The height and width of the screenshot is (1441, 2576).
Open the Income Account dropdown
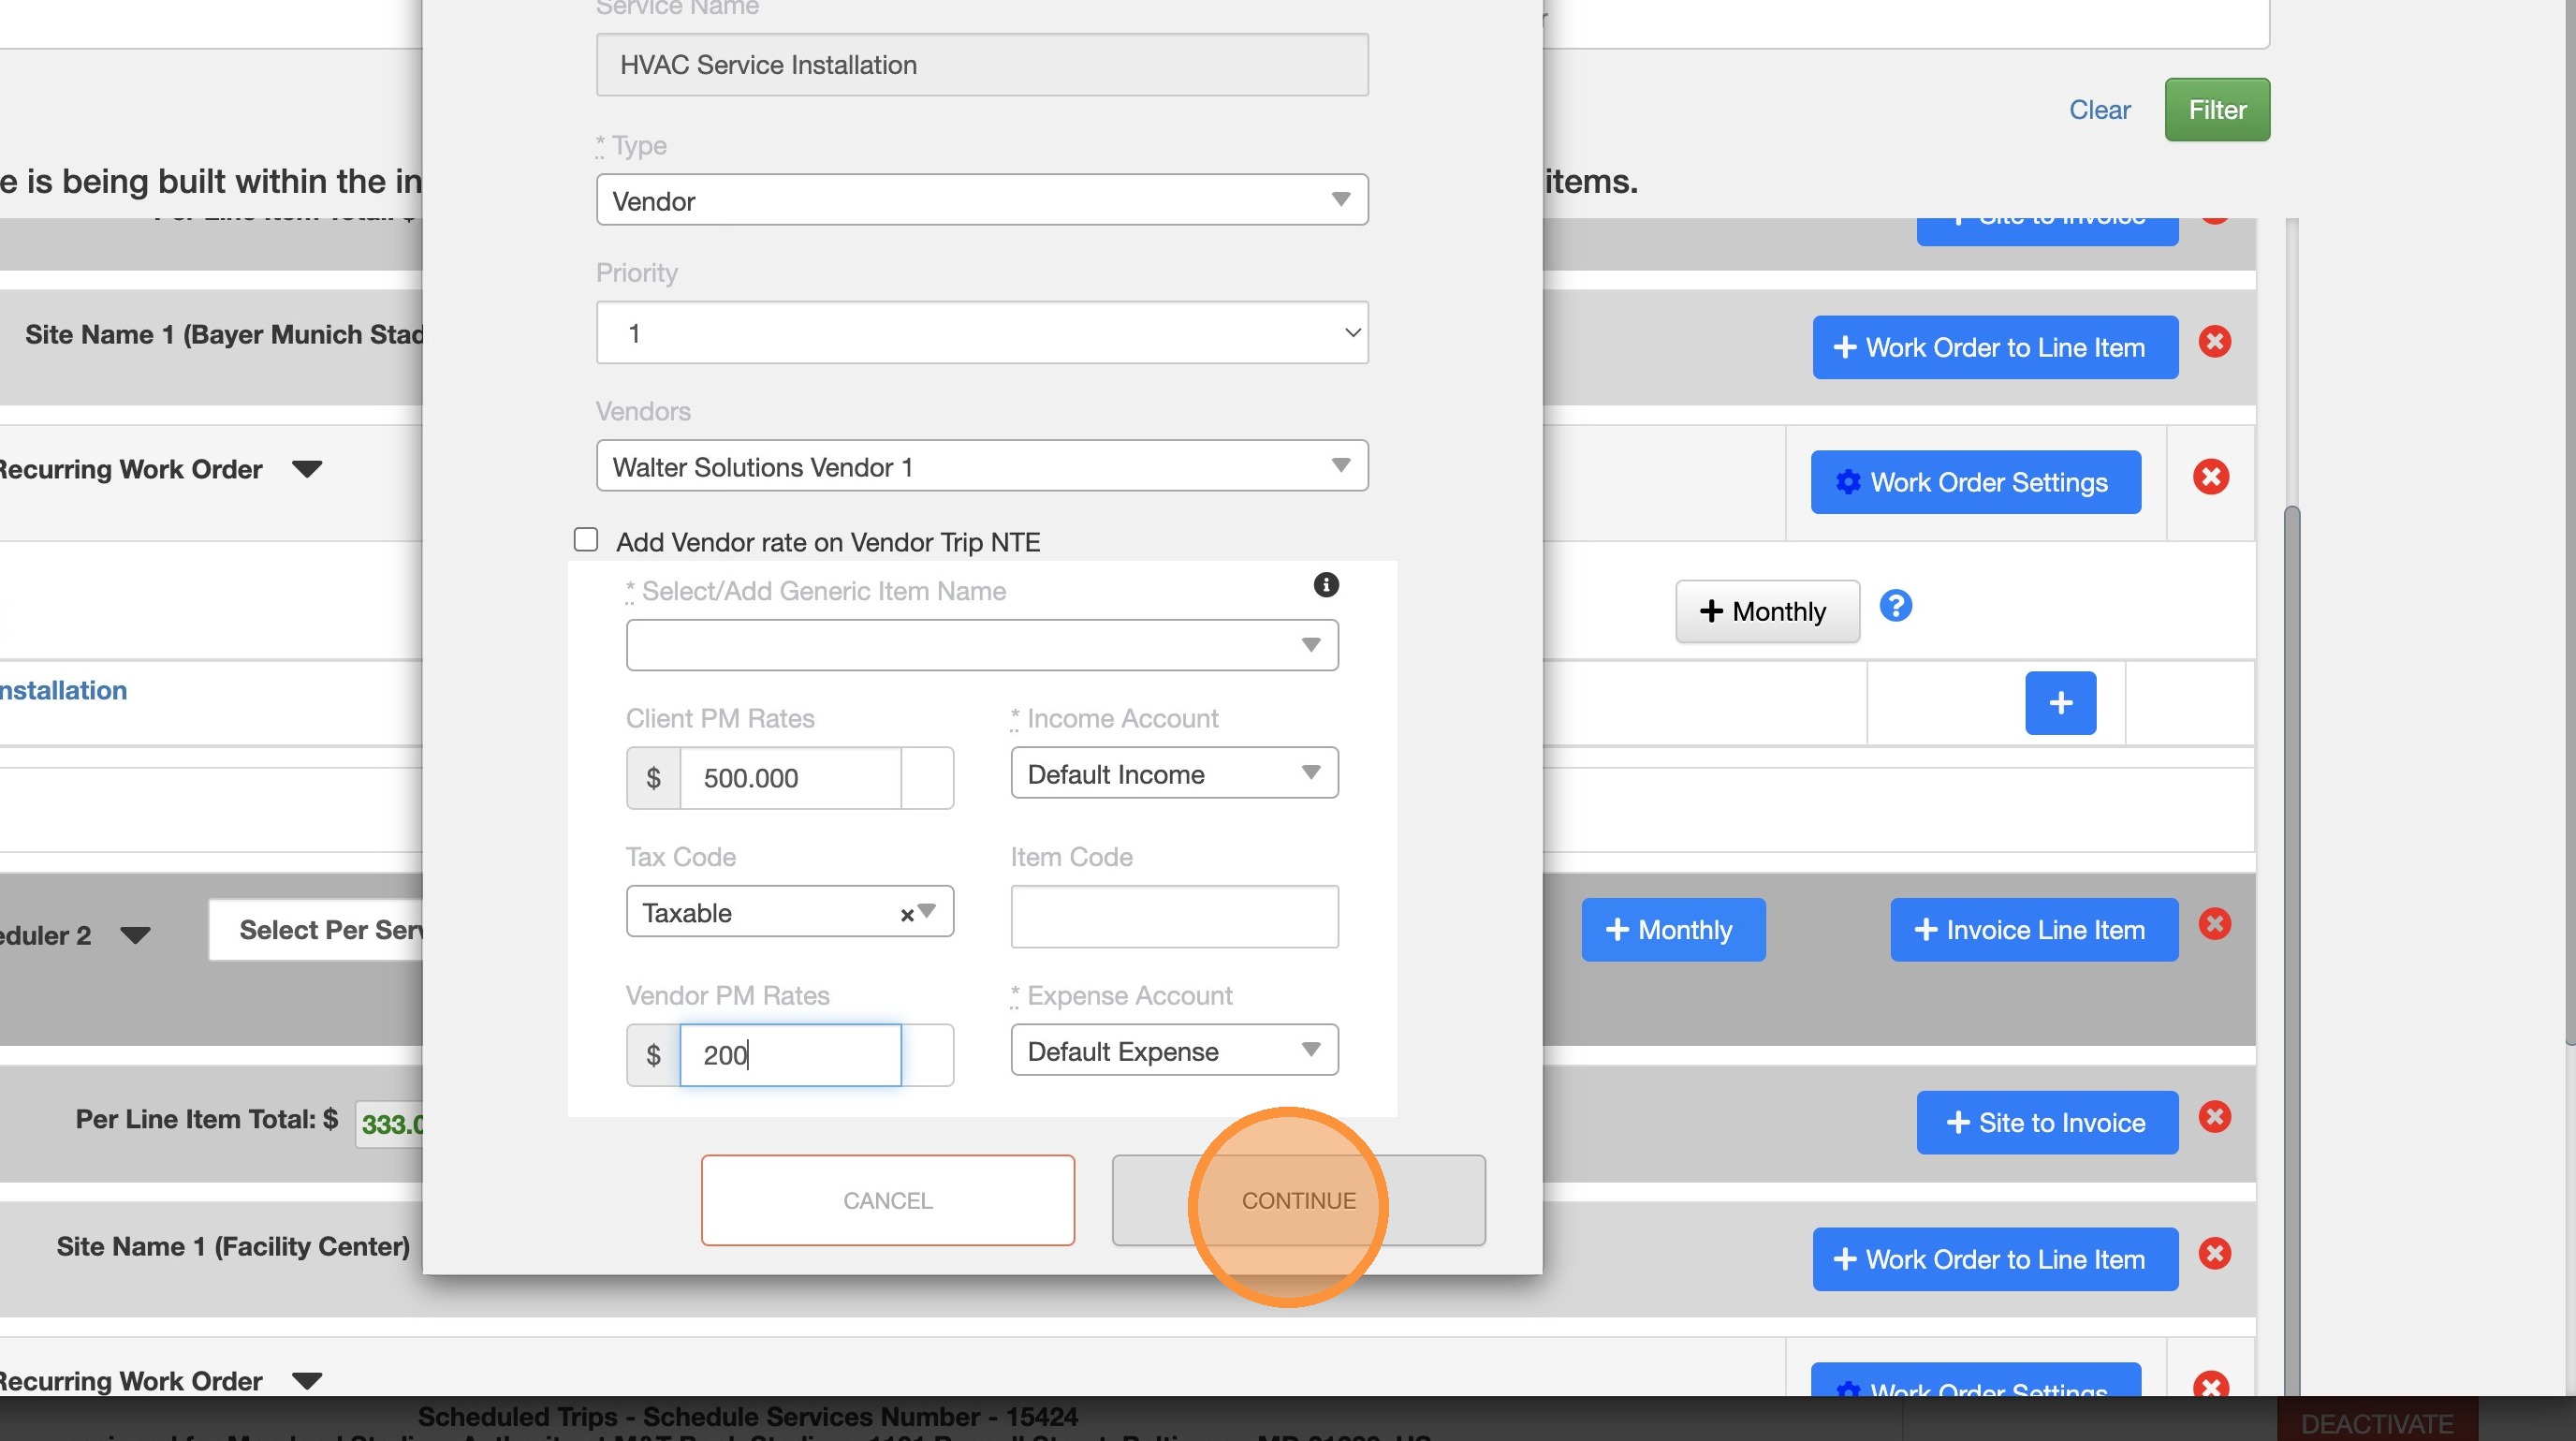[x=1173, y=773]
